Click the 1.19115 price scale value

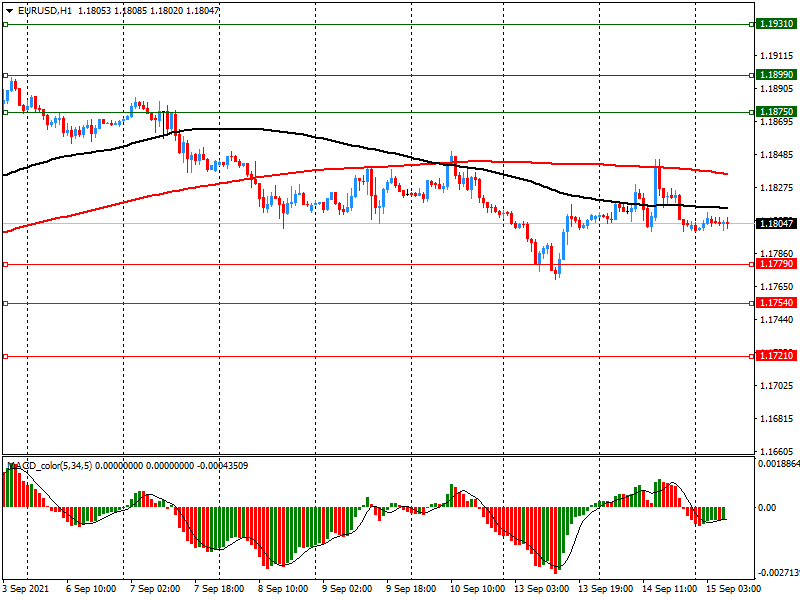777,56
